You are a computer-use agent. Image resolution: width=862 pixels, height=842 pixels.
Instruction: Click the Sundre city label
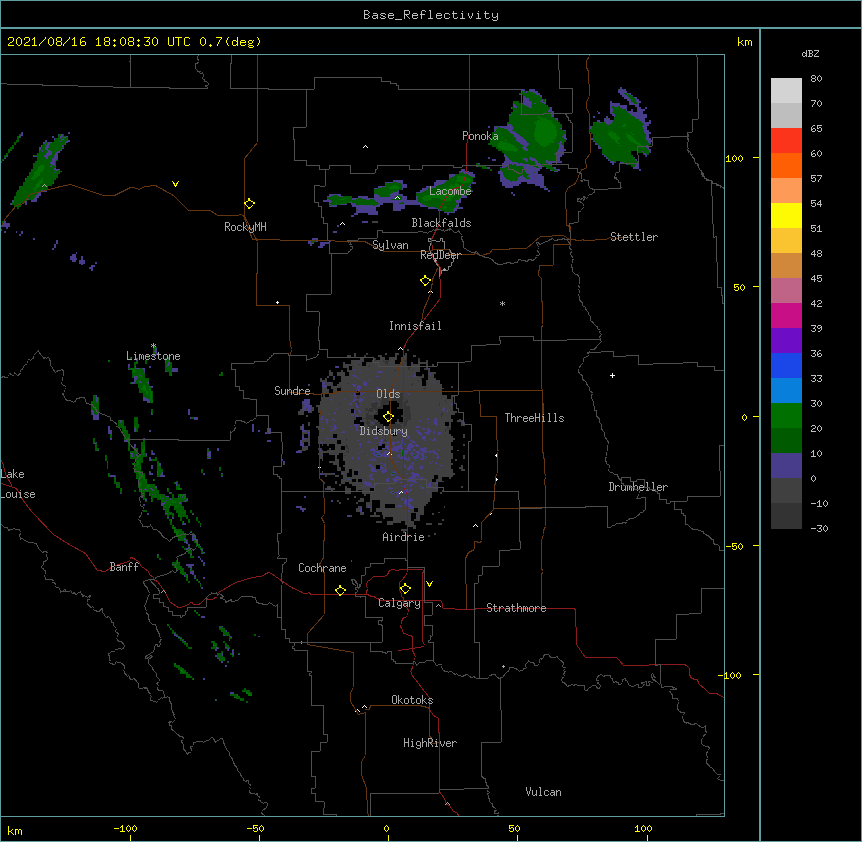[x=292, y=391]
